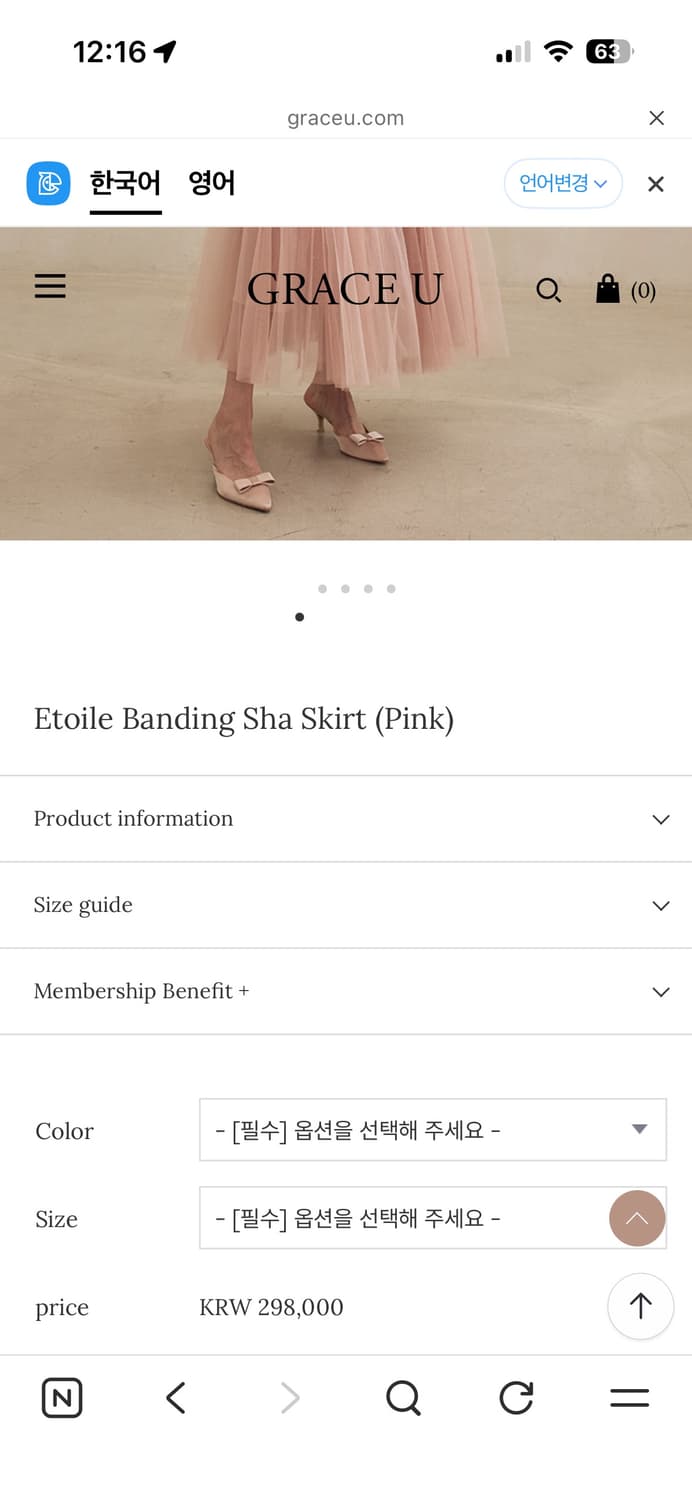This screenshot has height=1500, width=692.
Task: Tap the GRACE U logo to go home
Action: tap(346, 290)
